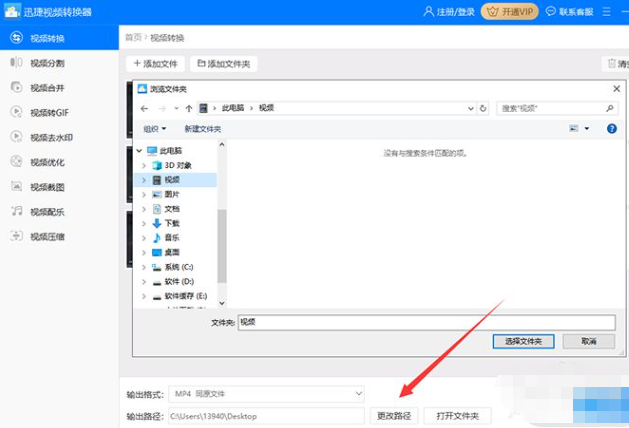Image resolution: width=629 pixels, height=428 pixels.
Task: Select the 视频截图 screenshot tool
Action: pos(46,186)
